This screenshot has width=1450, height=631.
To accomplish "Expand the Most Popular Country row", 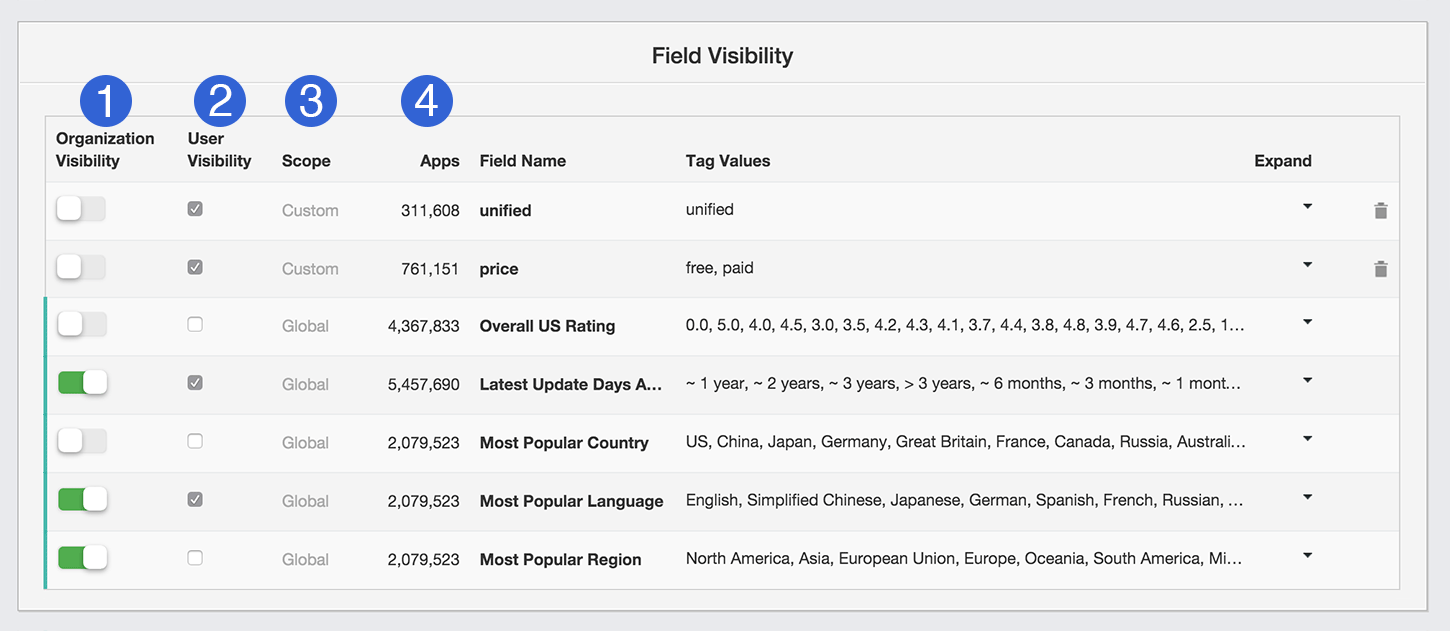I will coord(1307,439).
